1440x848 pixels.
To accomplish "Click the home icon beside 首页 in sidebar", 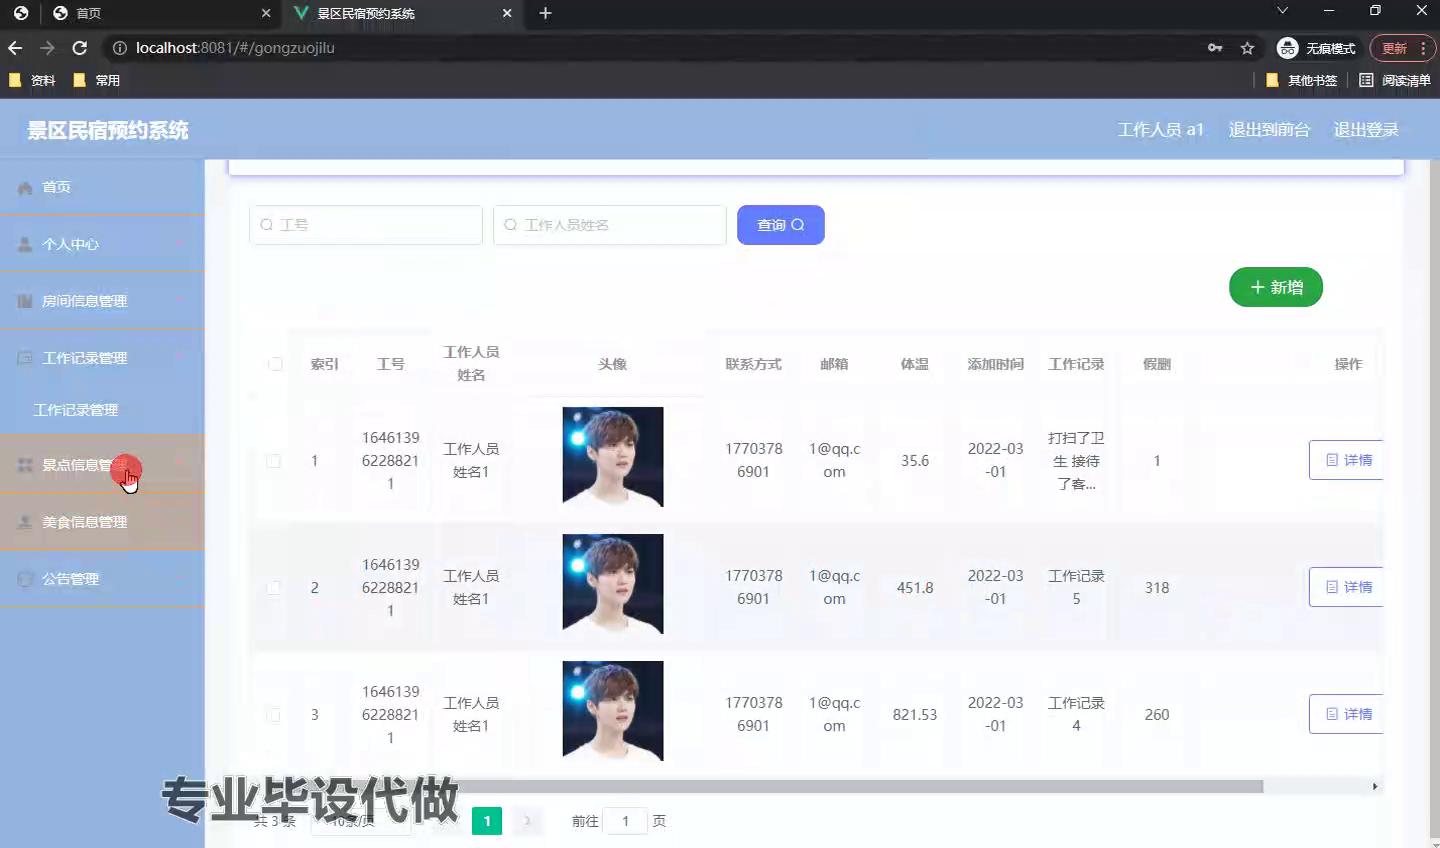I will (x=25, y=188).
